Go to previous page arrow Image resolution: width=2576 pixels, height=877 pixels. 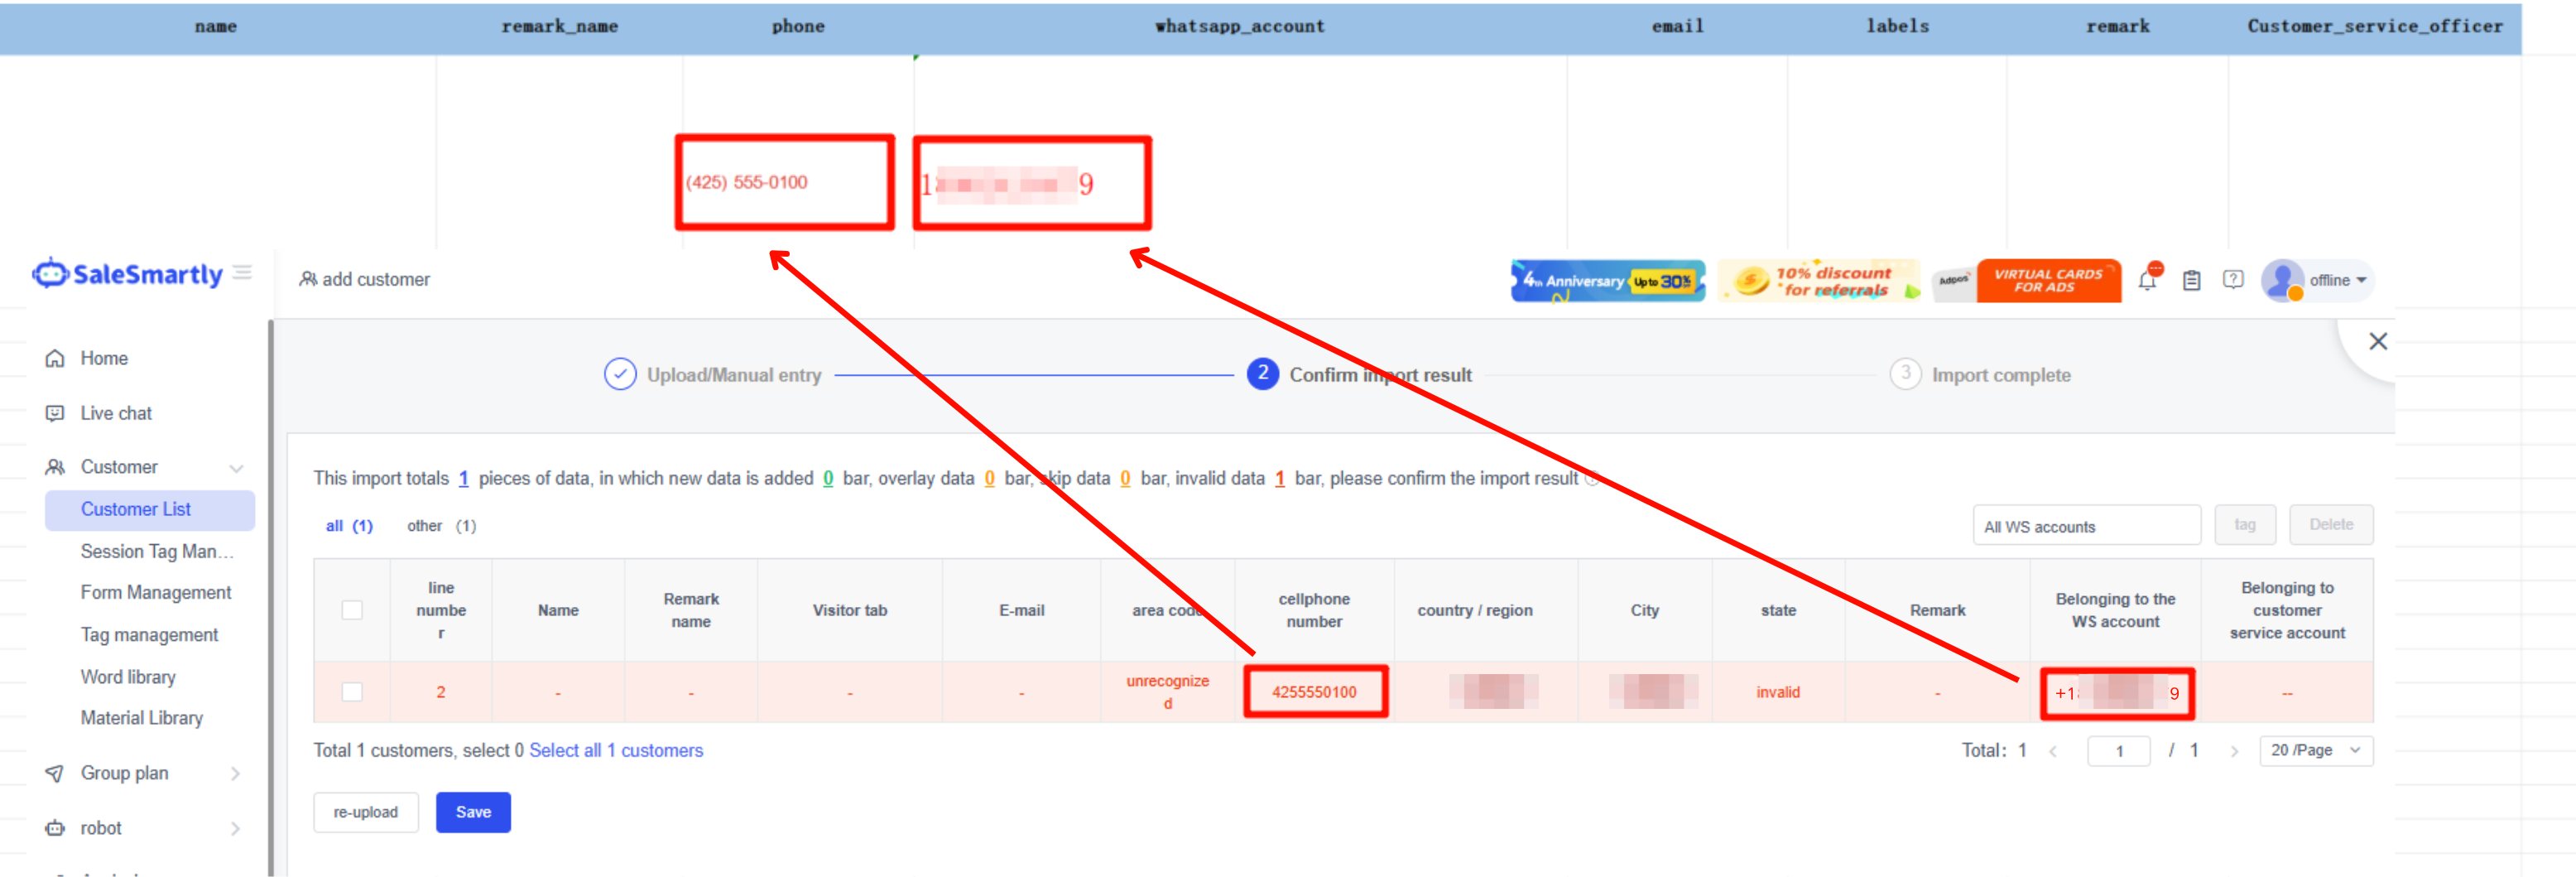coord(2053,751)
